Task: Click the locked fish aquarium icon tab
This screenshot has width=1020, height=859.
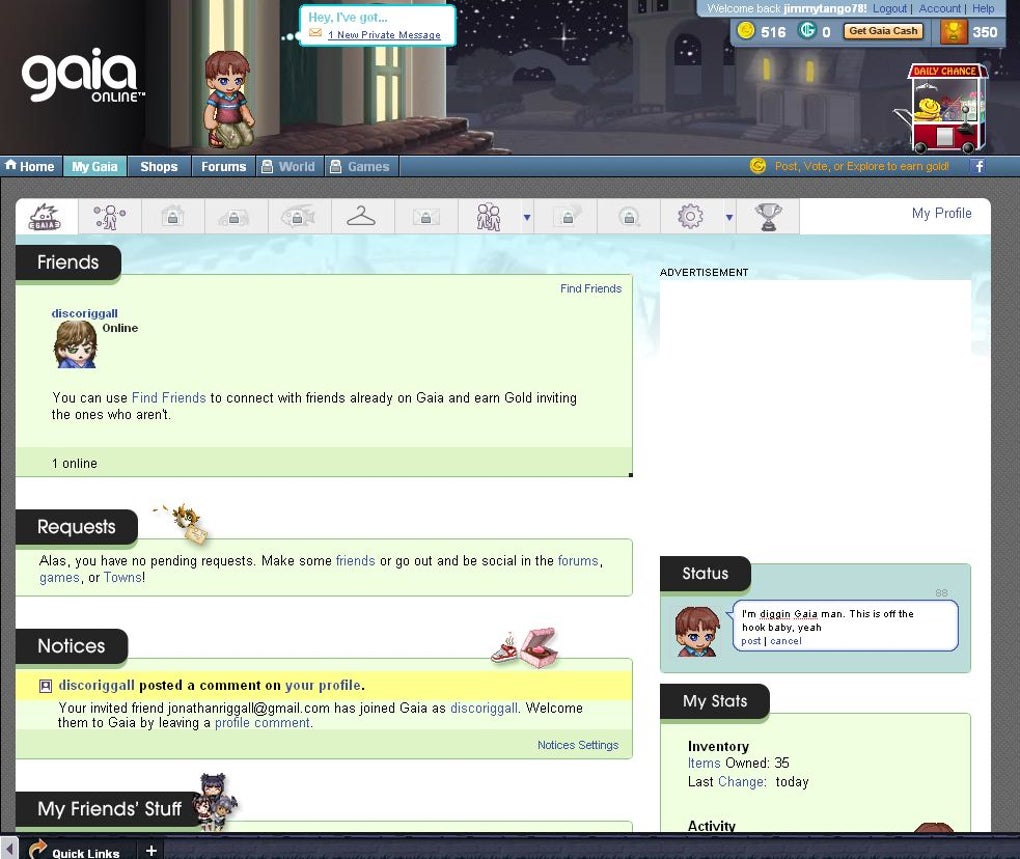Action: pos(298,217)
